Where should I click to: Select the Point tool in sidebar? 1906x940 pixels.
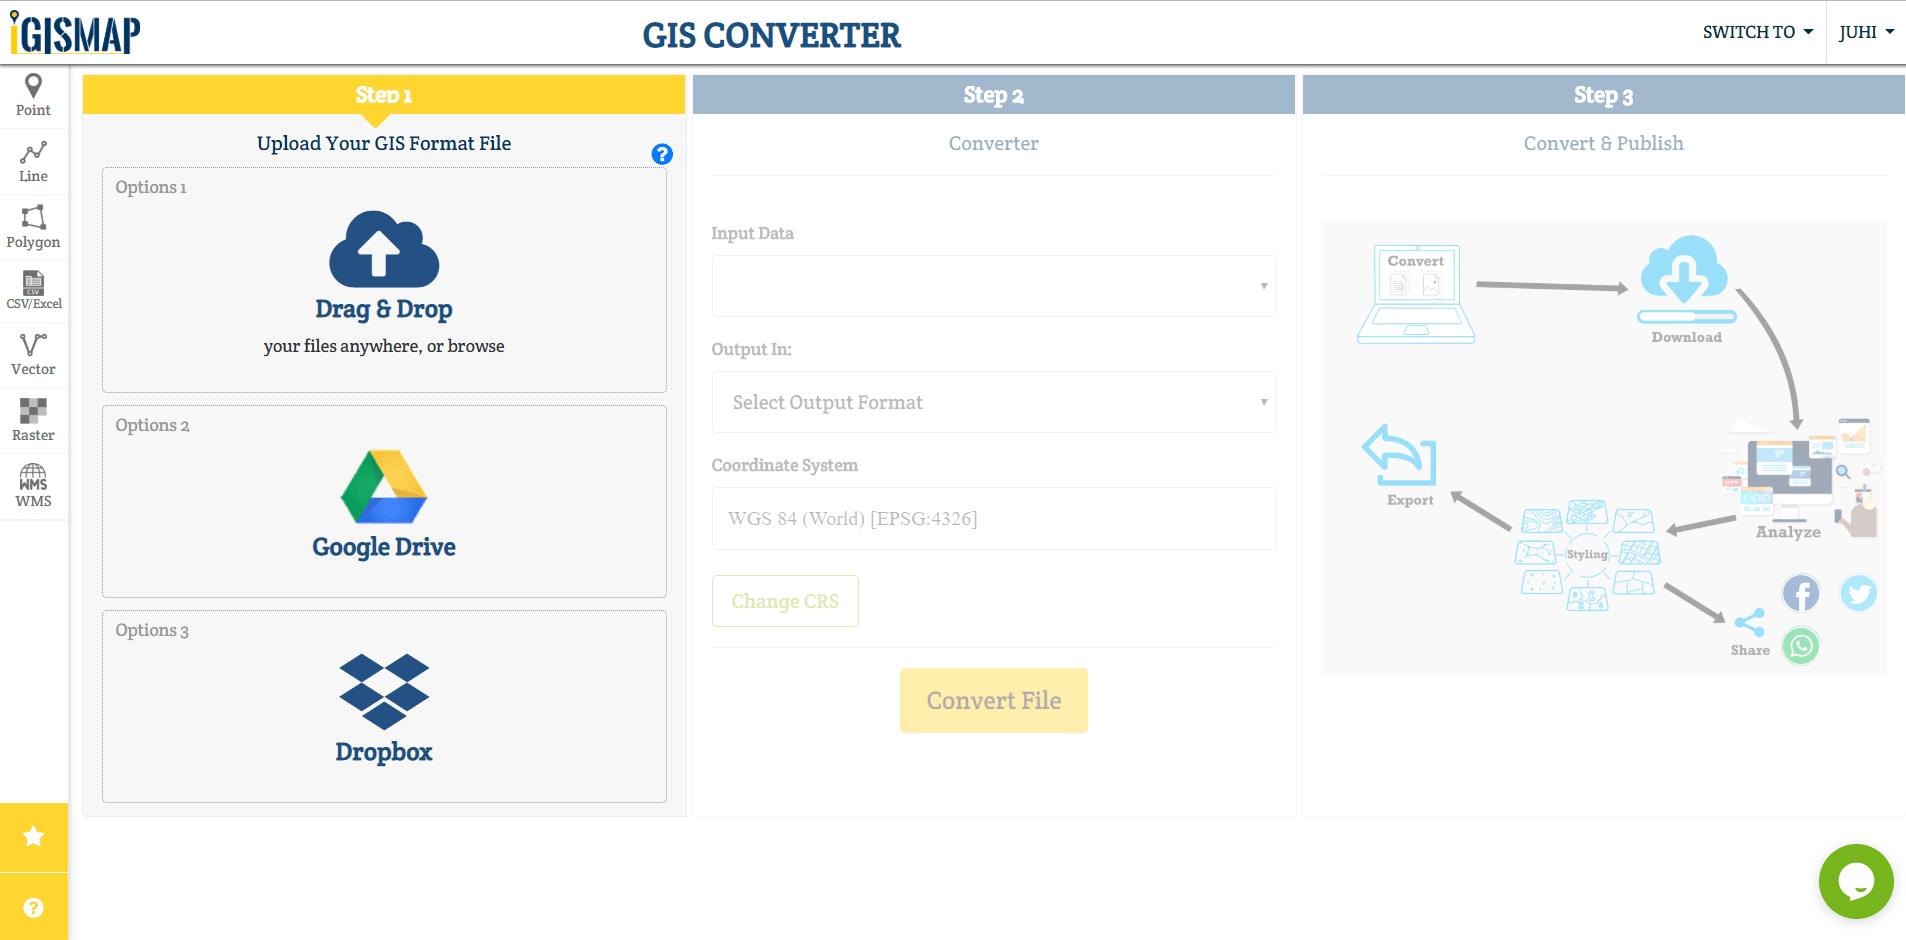(33, 96)
